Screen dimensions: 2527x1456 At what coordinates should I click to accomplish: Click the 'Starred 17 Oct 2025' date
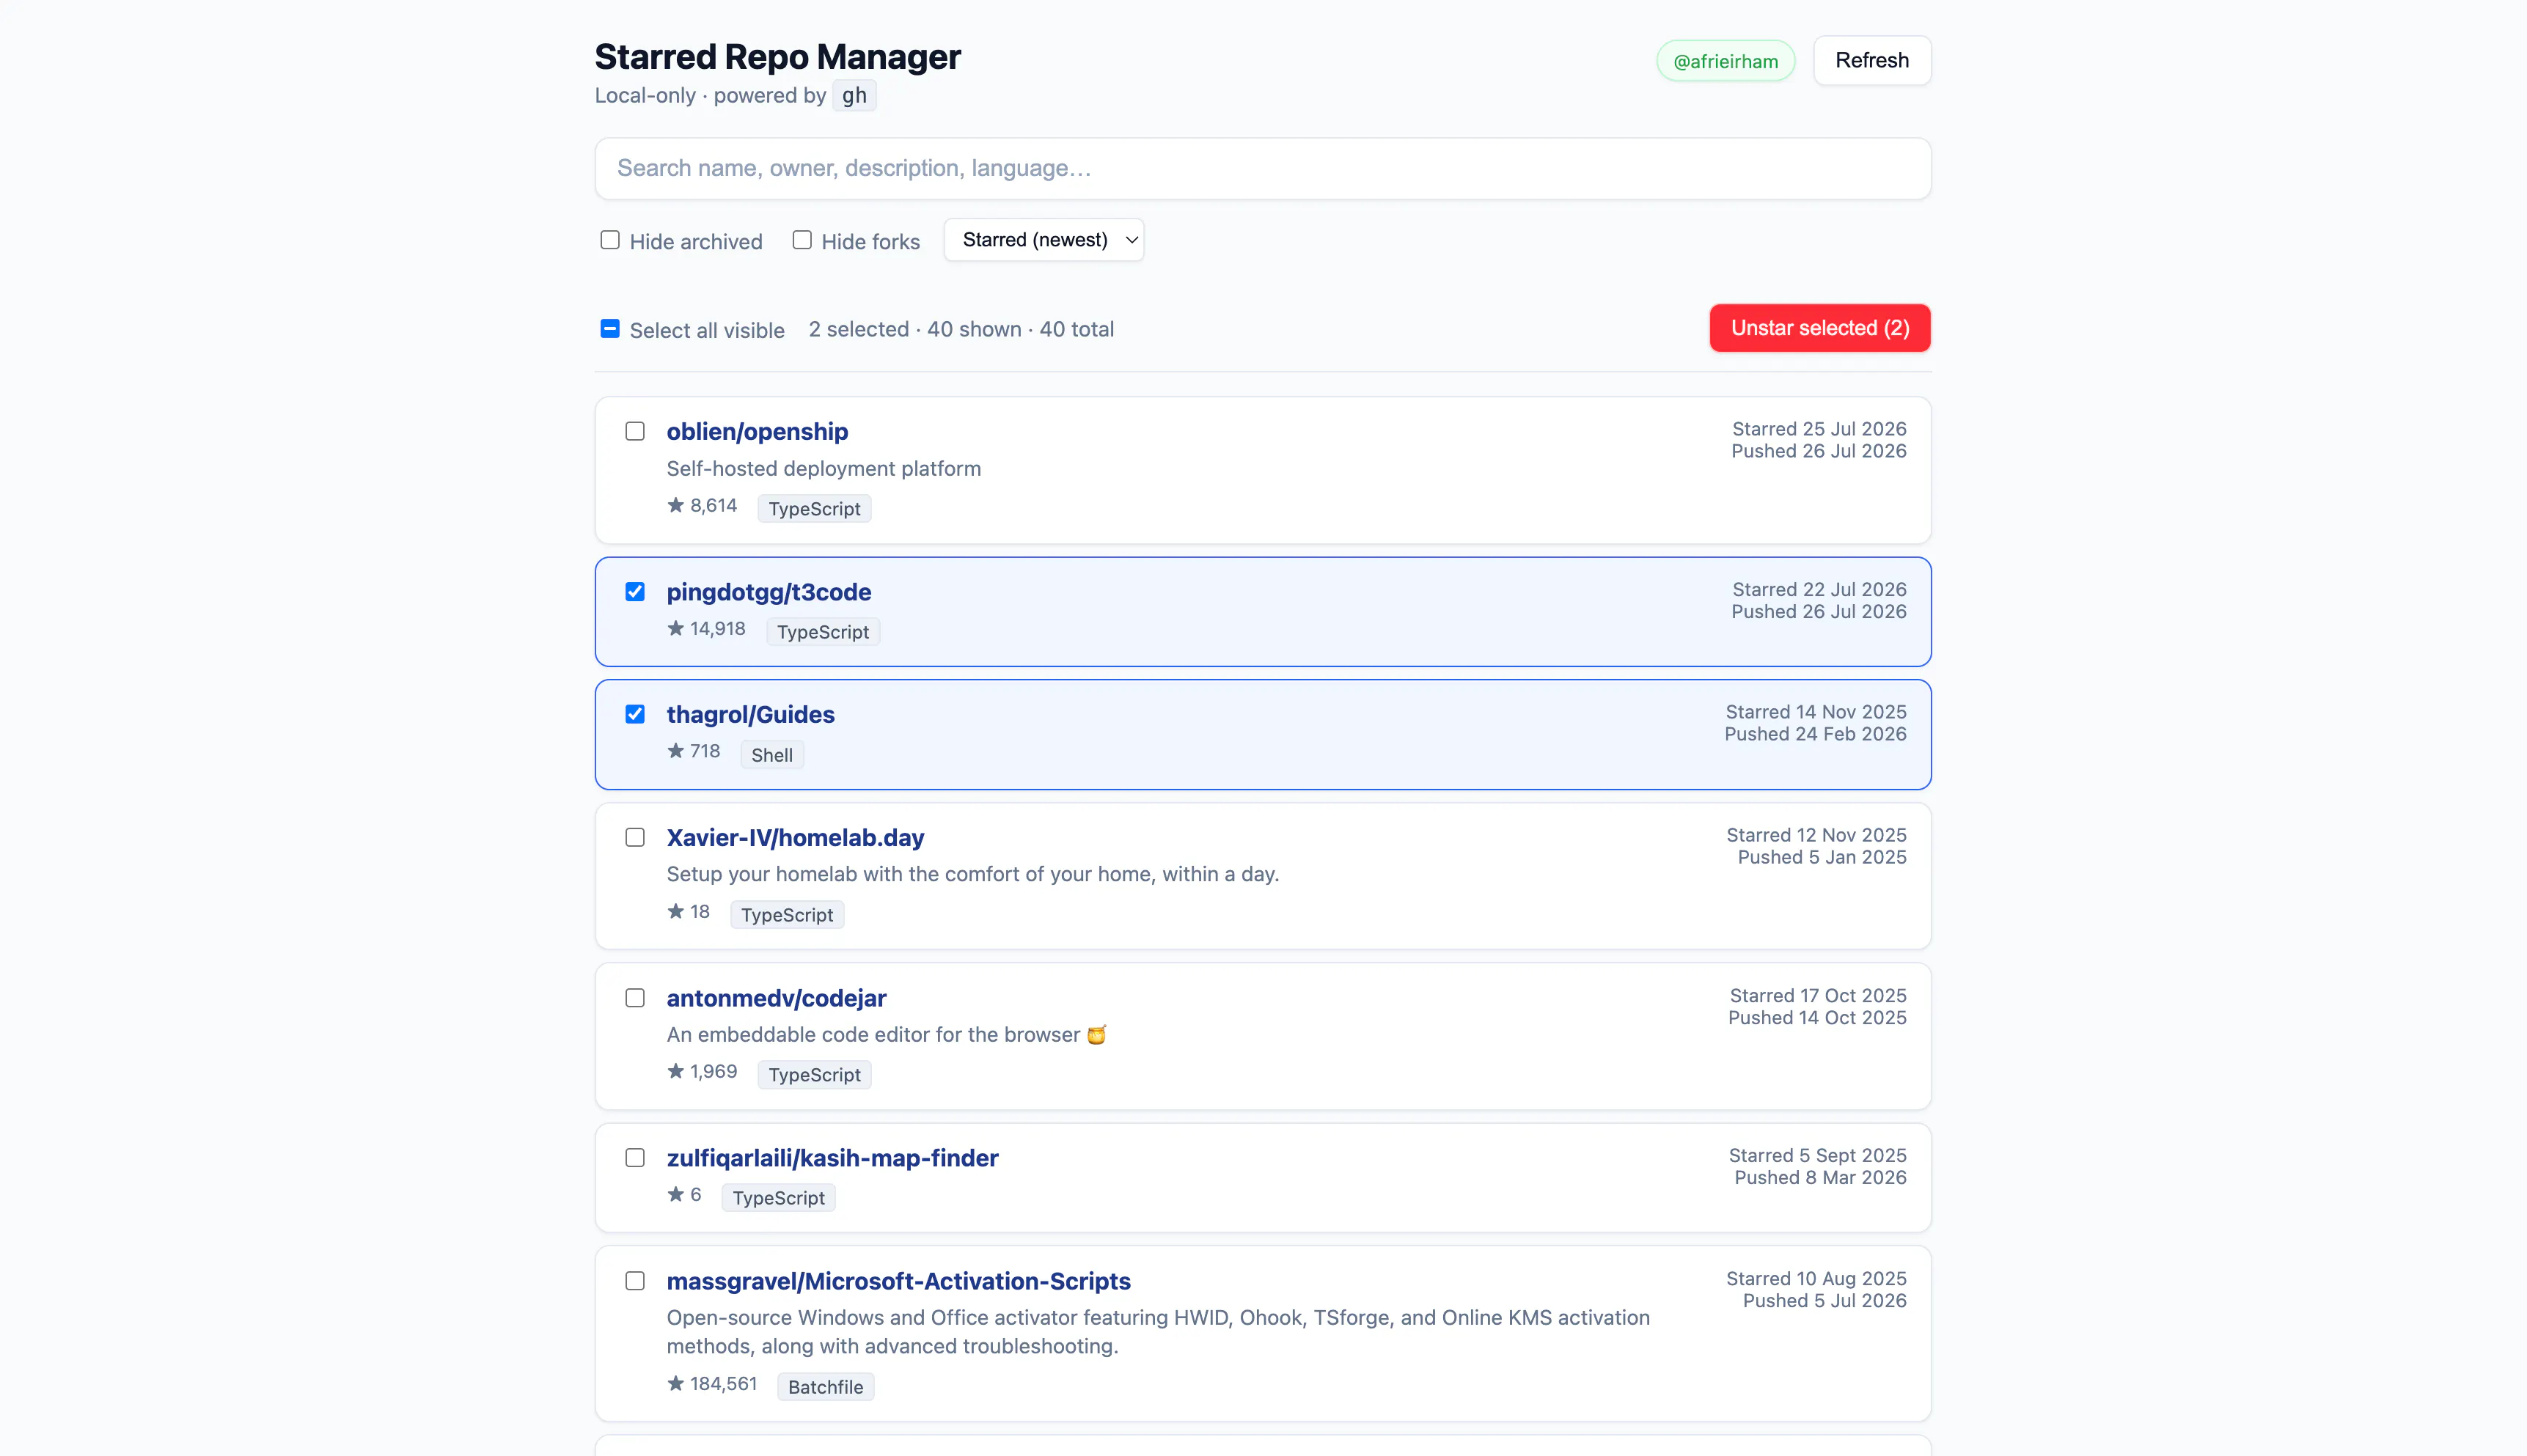click(1817, 995)
